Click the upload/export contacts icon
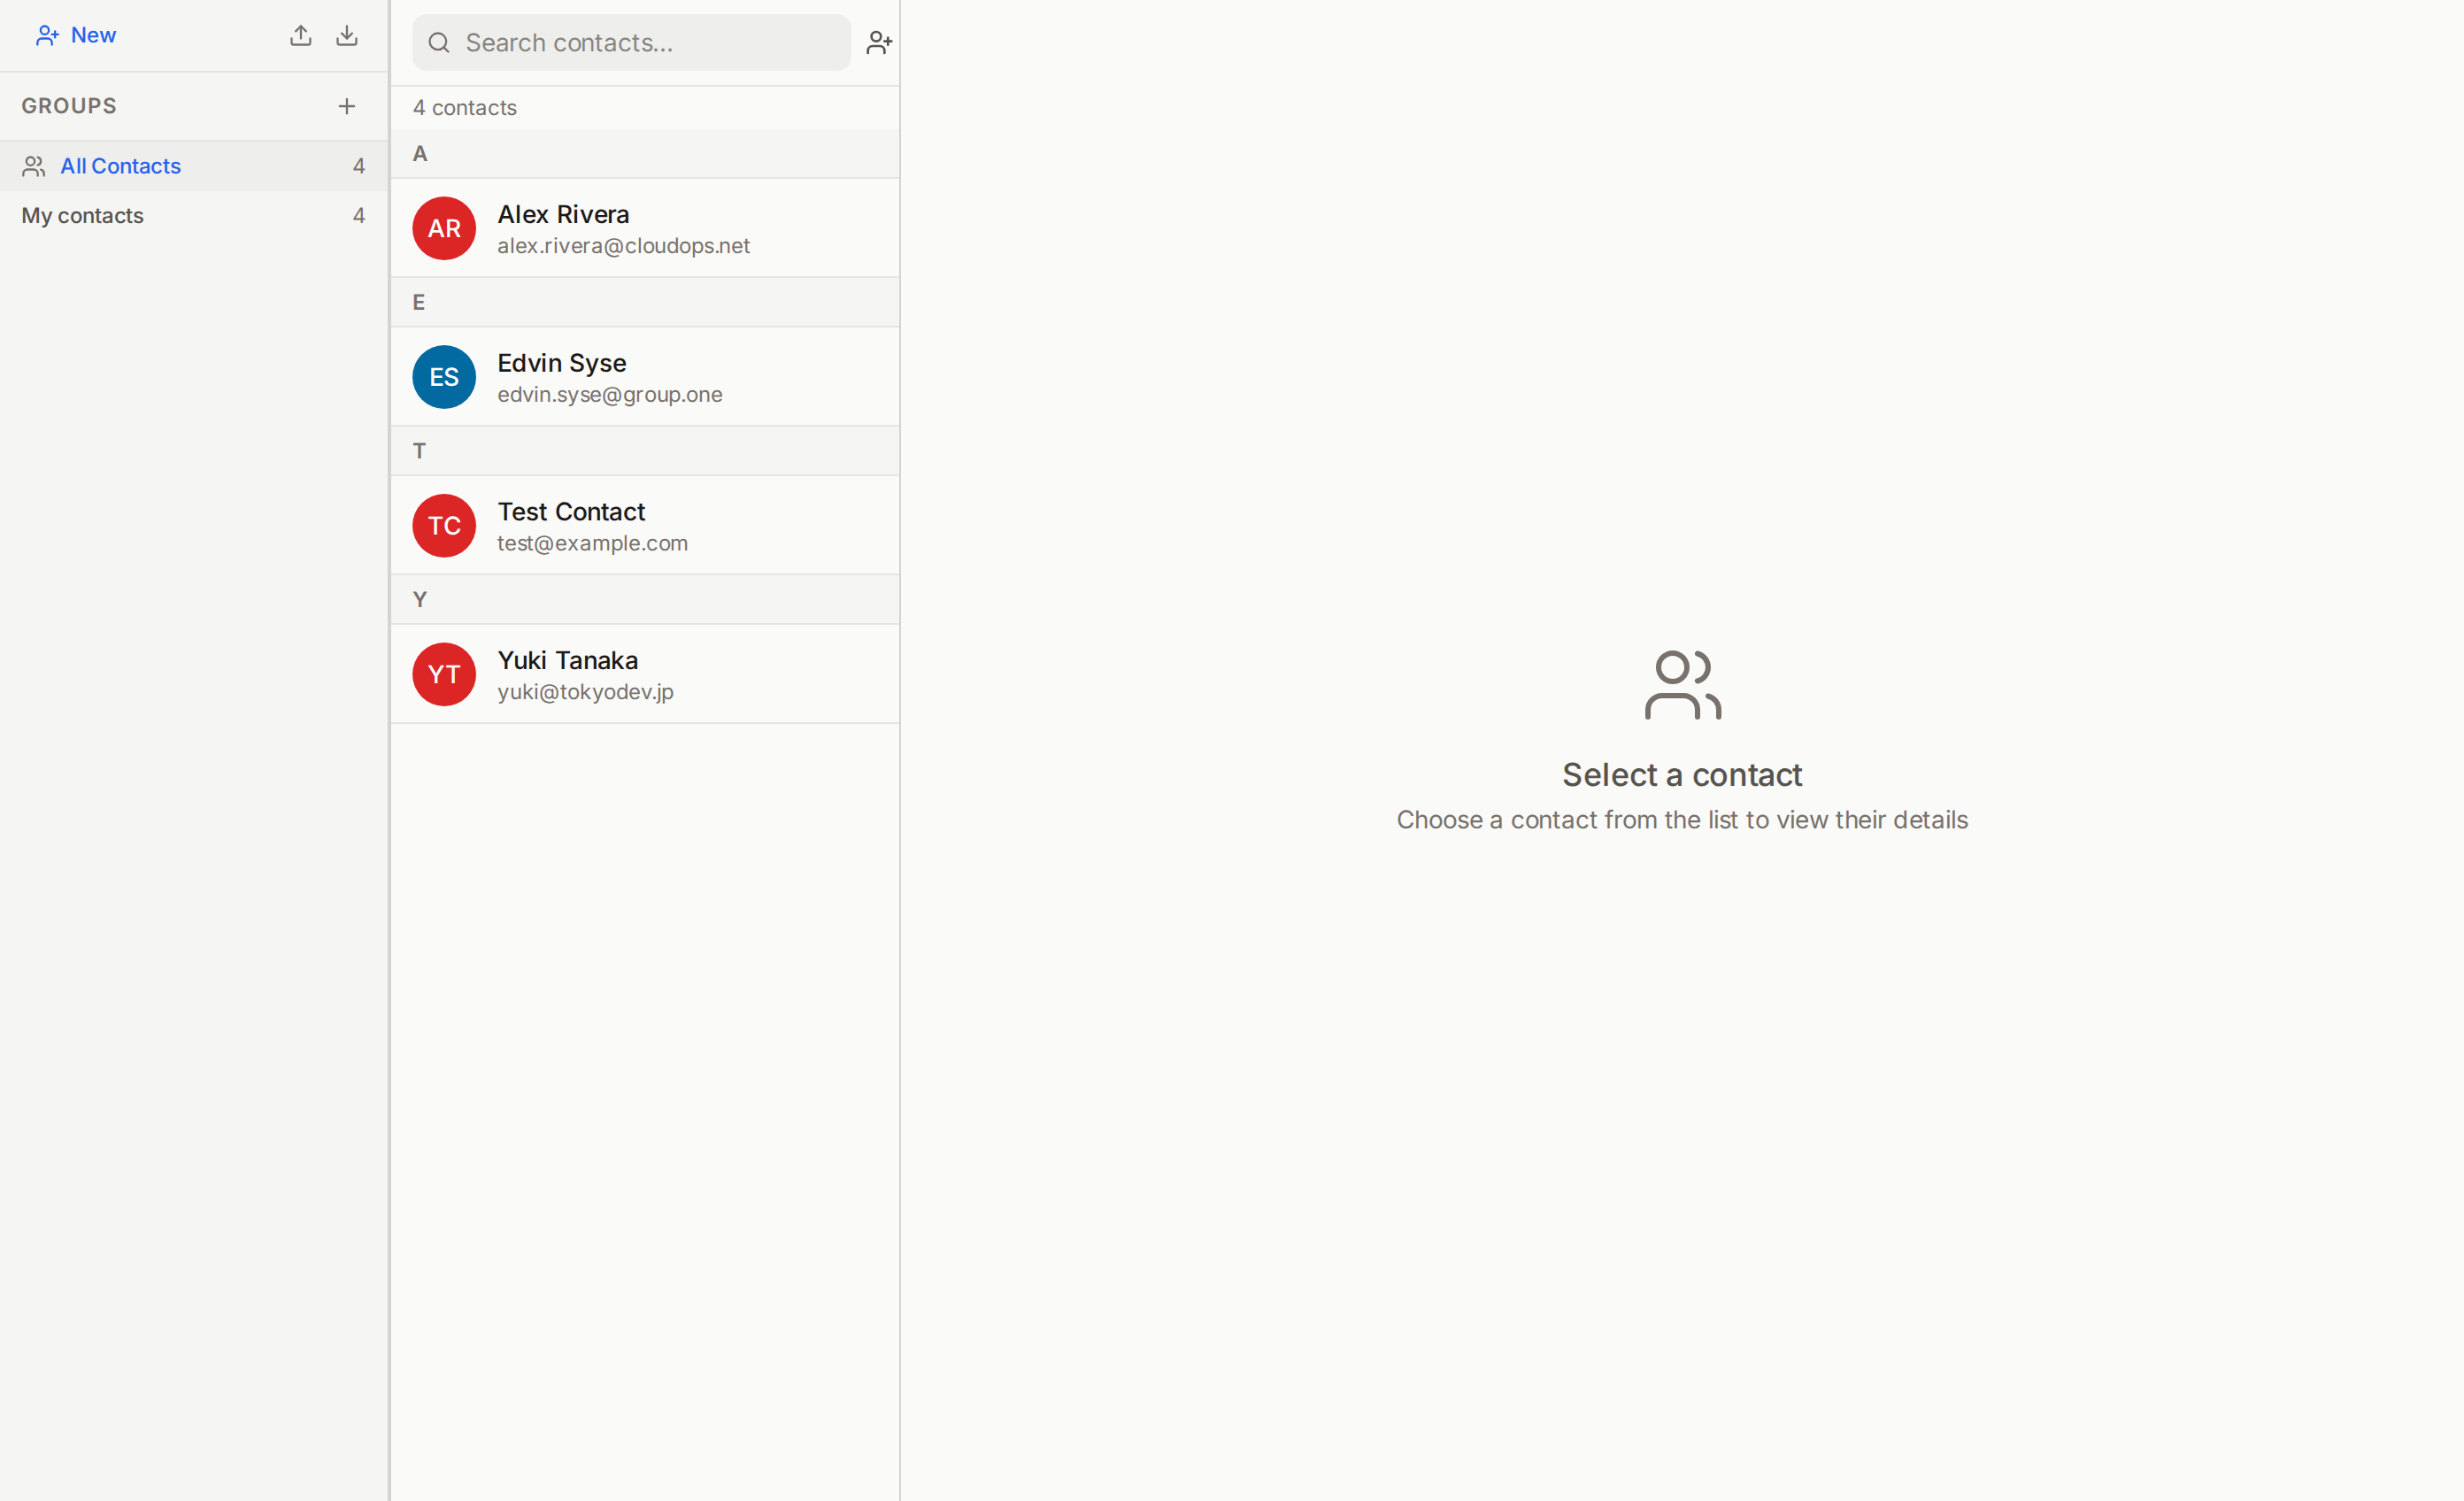This screenshot has width=2464, height=1501. click(301, 36)
